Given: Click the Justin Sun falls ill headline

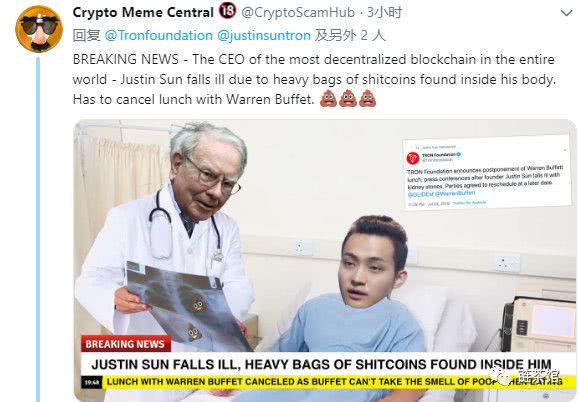Looking at the screenshot, I should point(321,364).
